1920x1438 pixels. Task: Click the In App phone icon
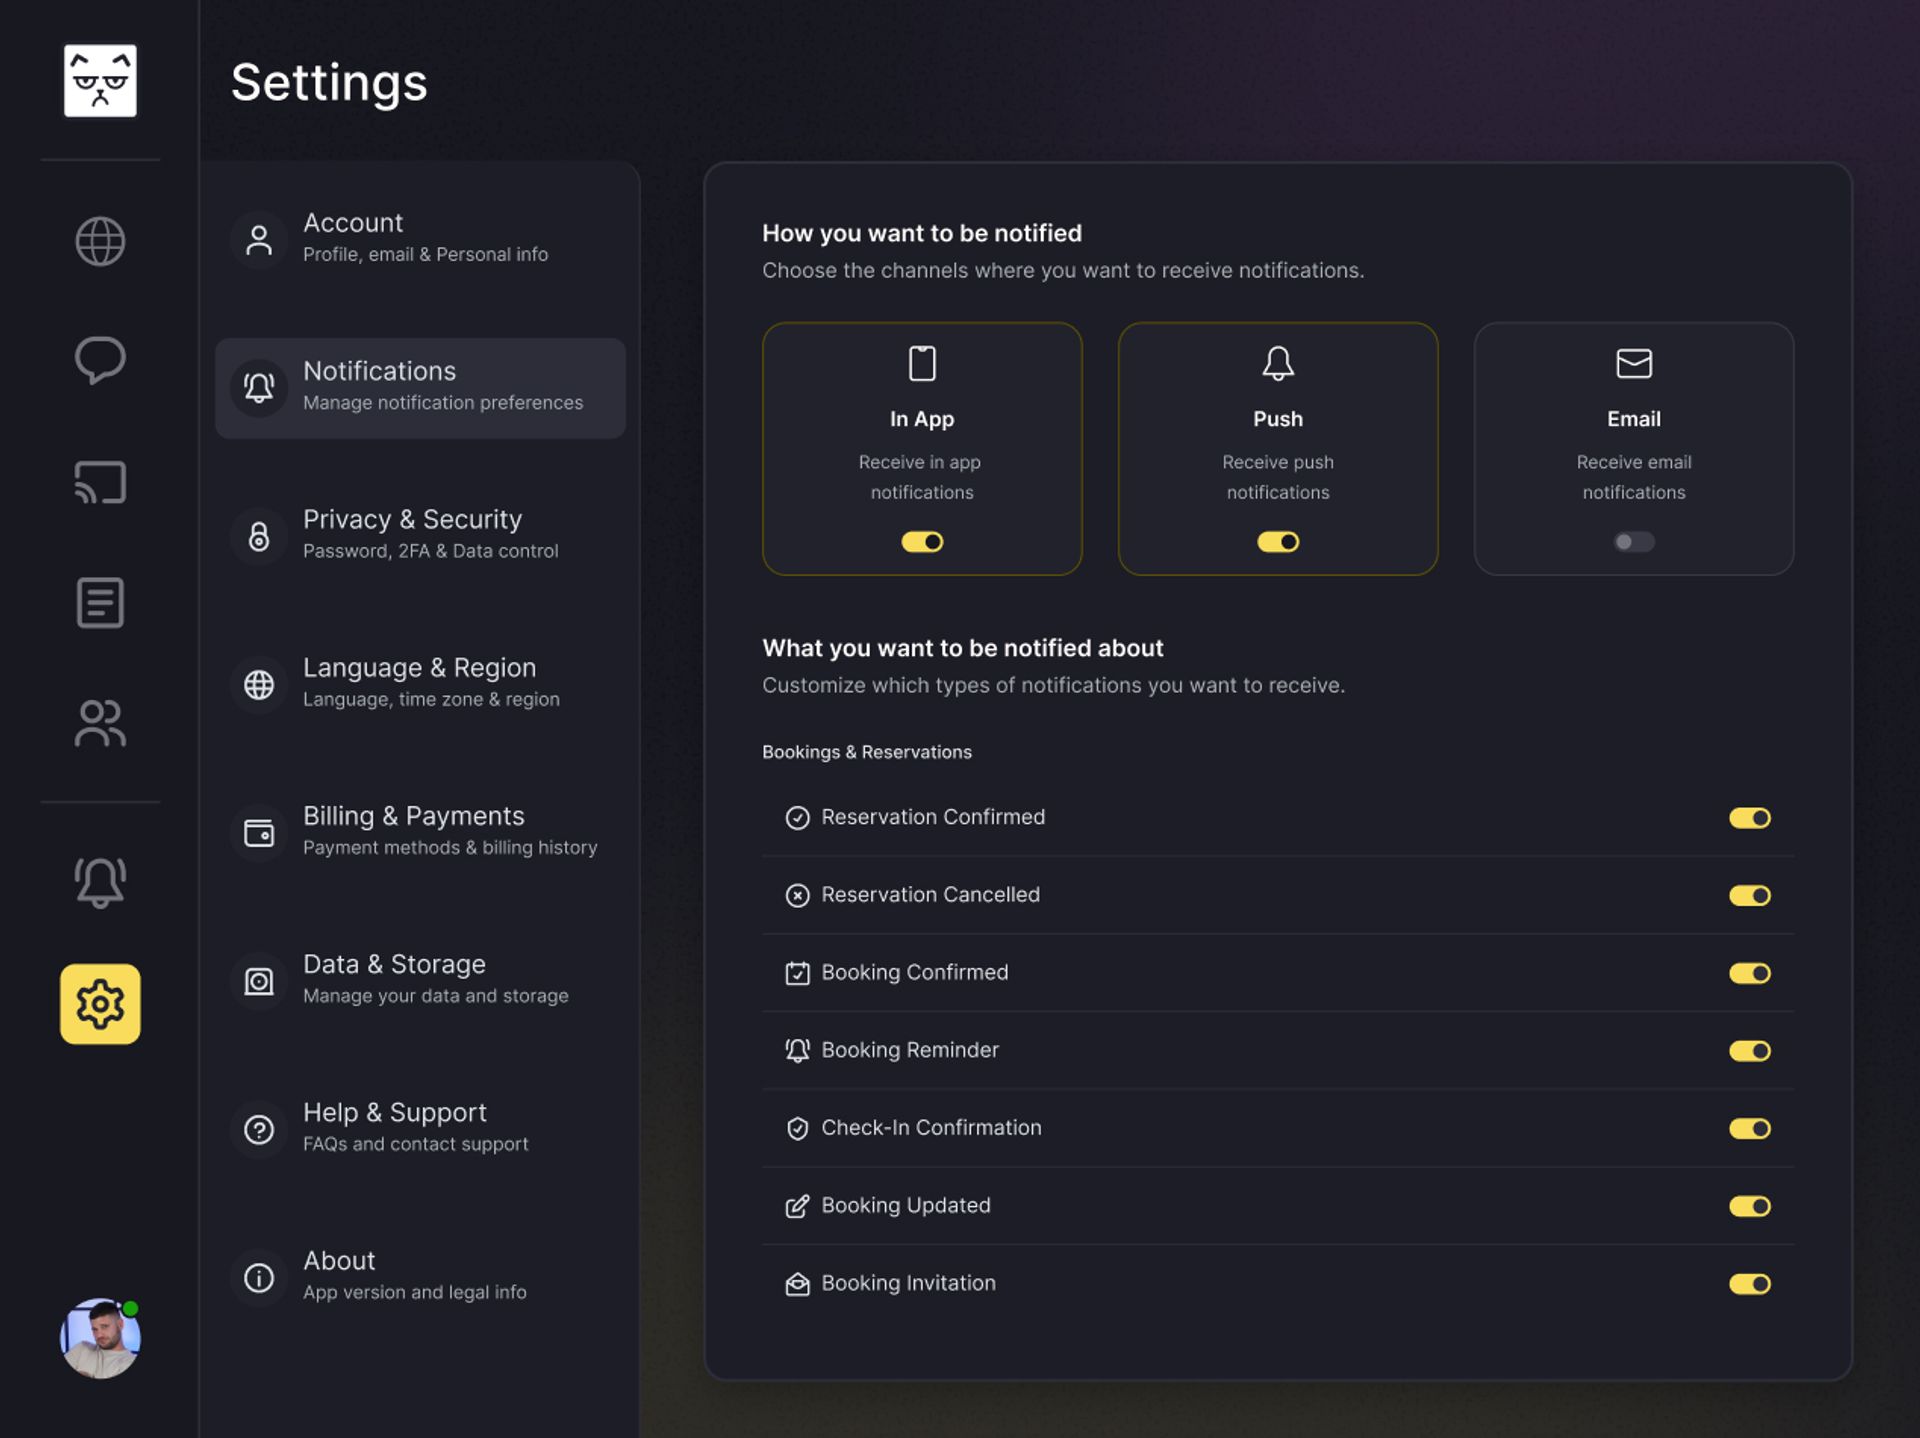[922, 363]
